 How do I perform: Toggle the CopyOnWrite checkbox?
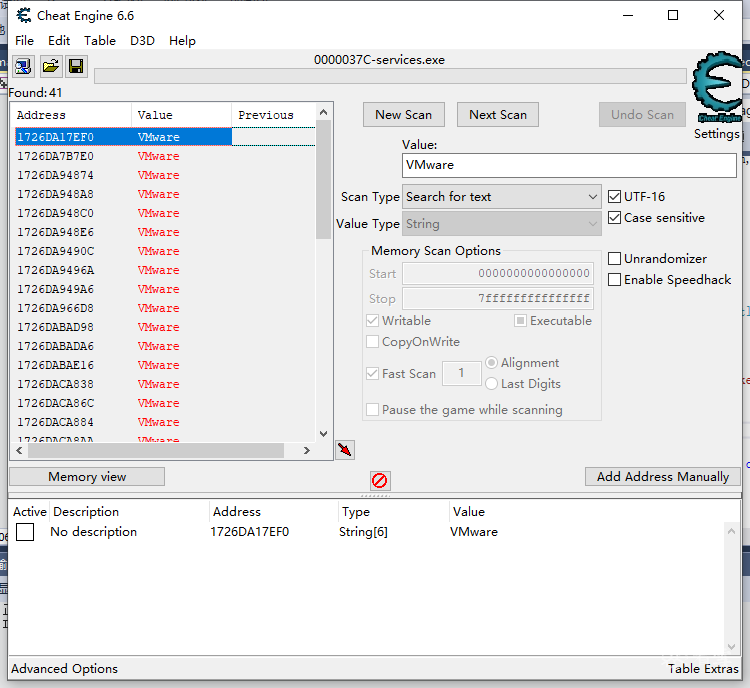pyautogui.click(x=372, y=342)
